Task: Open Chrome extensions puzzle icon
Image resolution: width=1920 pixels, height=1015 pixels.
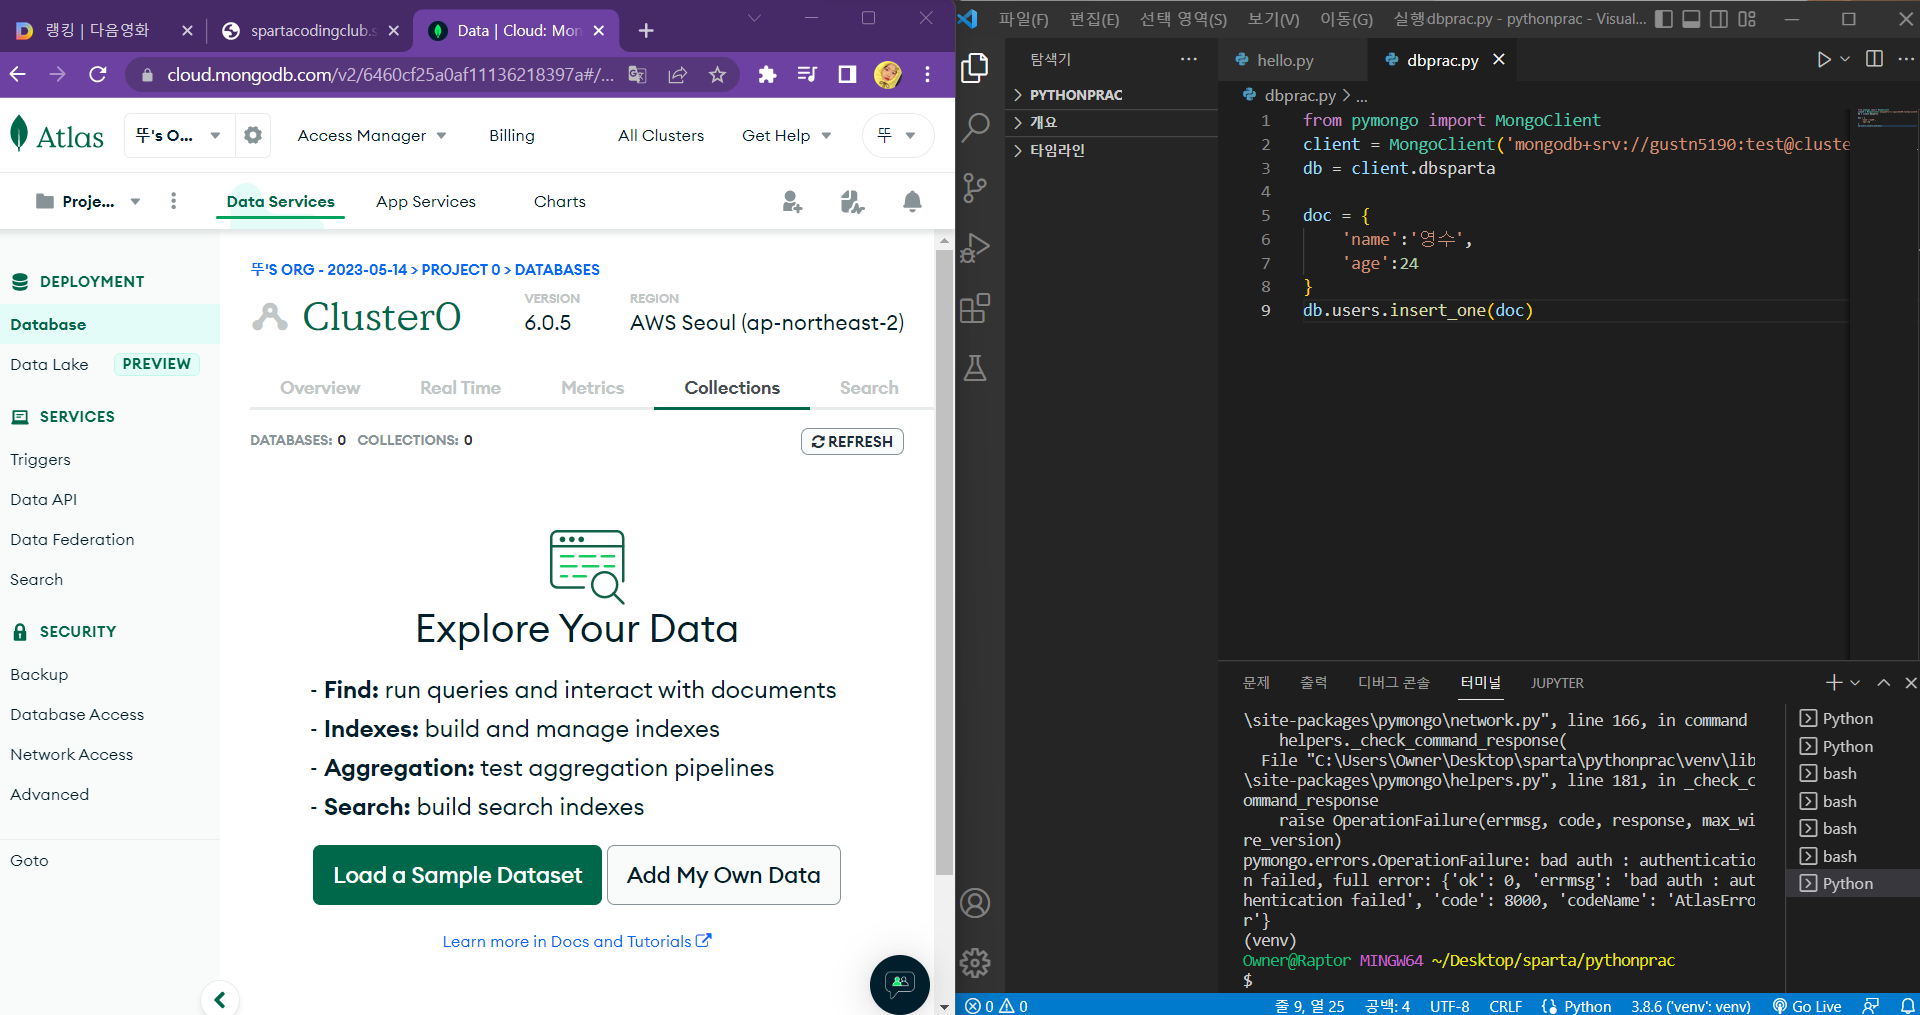Action: [767, 74]
